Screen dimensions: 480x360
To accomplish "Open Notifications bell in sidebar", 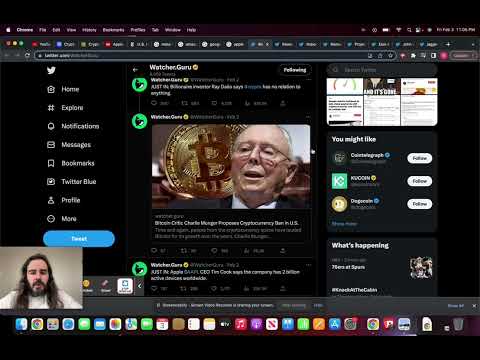I will 73,126.
